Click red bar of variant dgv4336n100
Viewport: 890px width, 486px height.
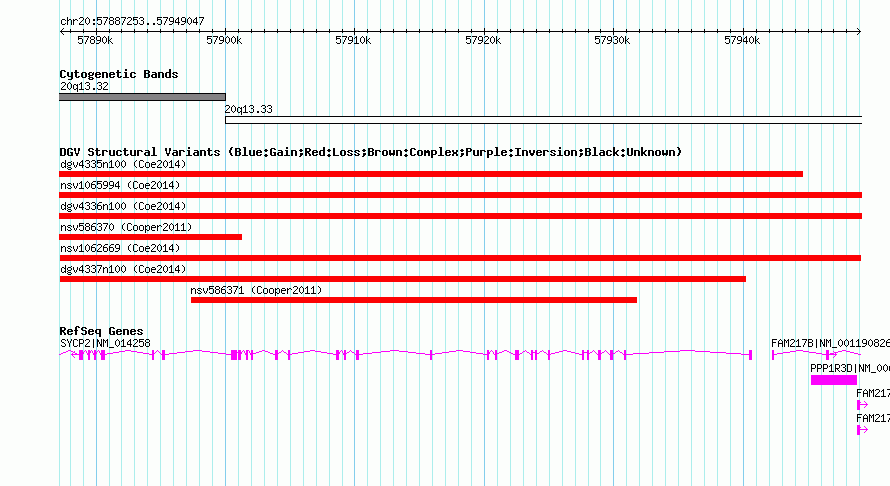pos(460,216)
